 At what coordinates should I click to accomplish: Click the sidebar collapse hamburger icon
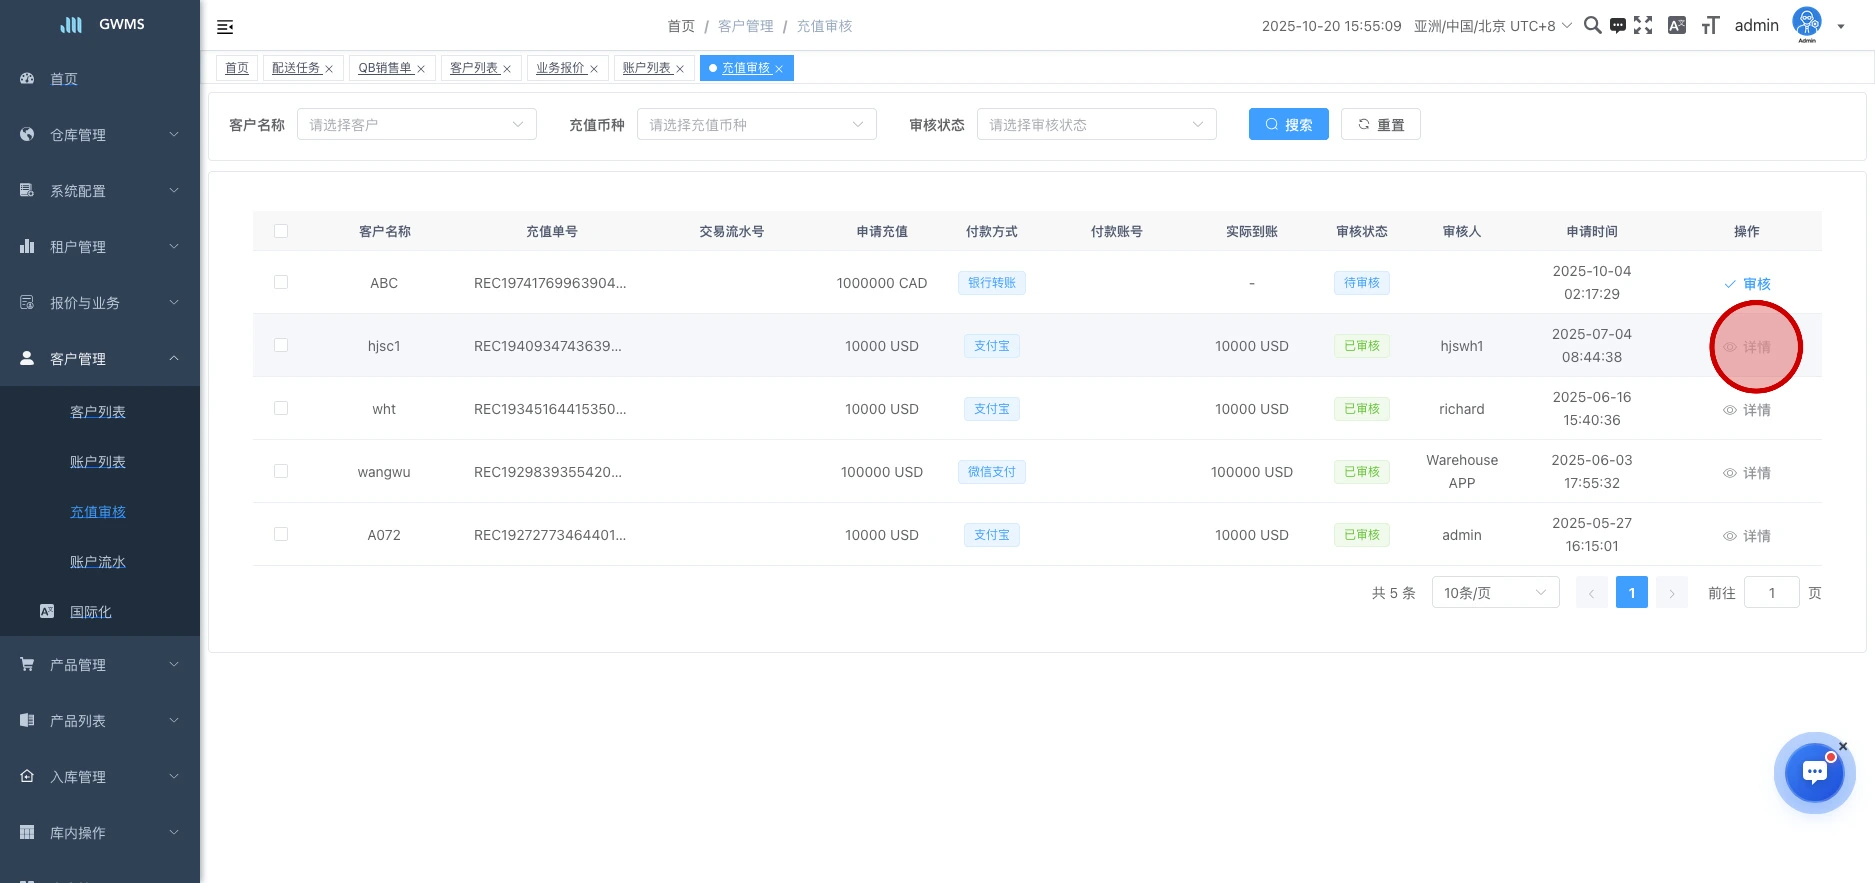click(x=225, y=27)
